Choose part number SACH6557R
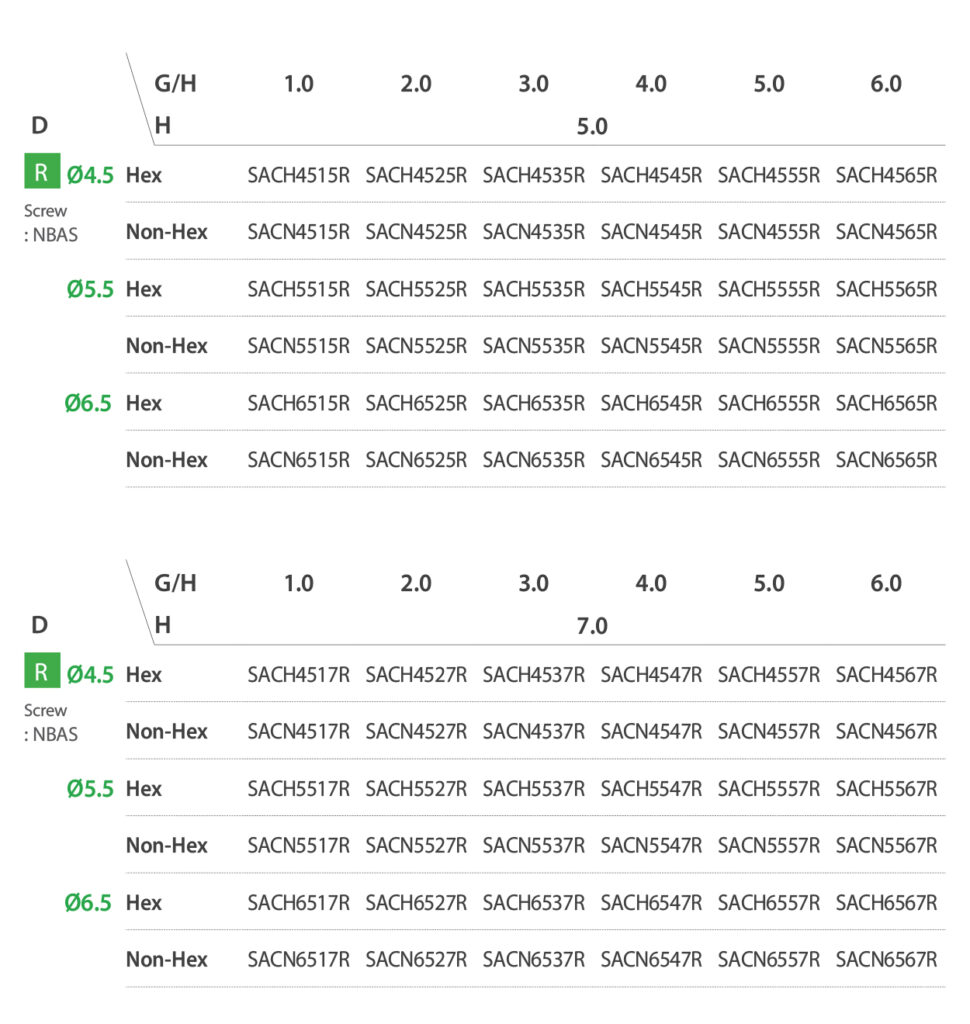The width and height of the screenshot is (970, 1024). (x=768, y=902)
